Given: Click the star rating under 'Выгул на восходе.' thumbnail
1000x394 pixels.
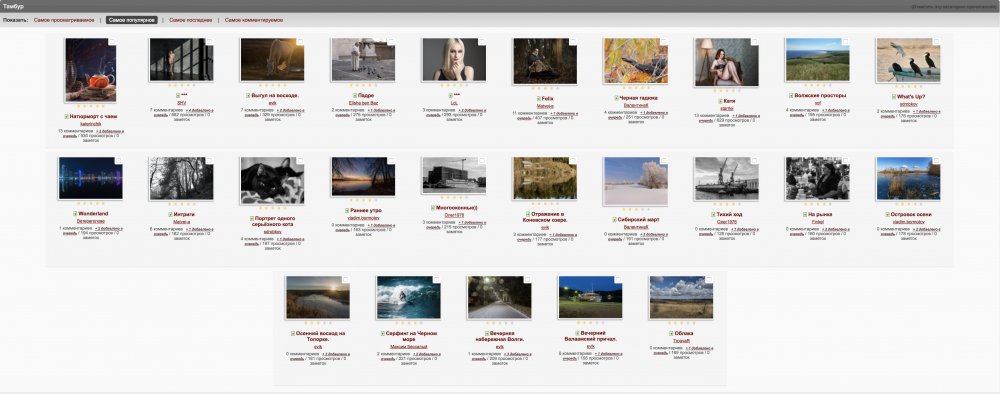Looking at the screenshot, I should pyautogui.click(x=272, y=85).
